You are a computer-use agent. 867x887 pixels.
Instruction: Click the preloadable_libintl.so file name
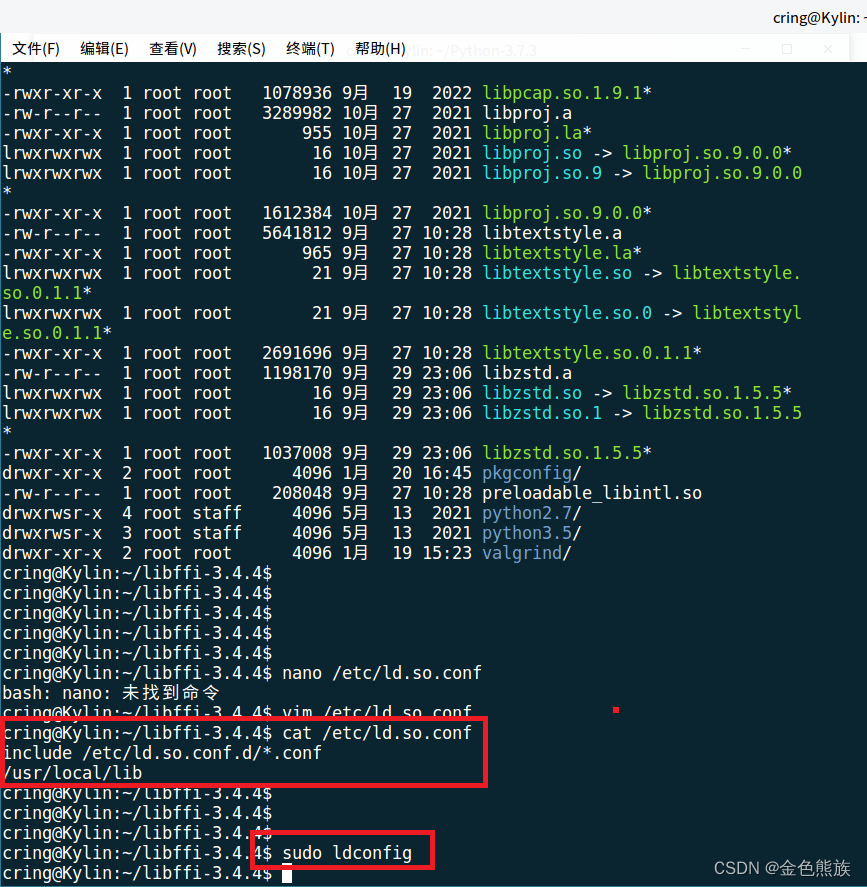[592, 493]
